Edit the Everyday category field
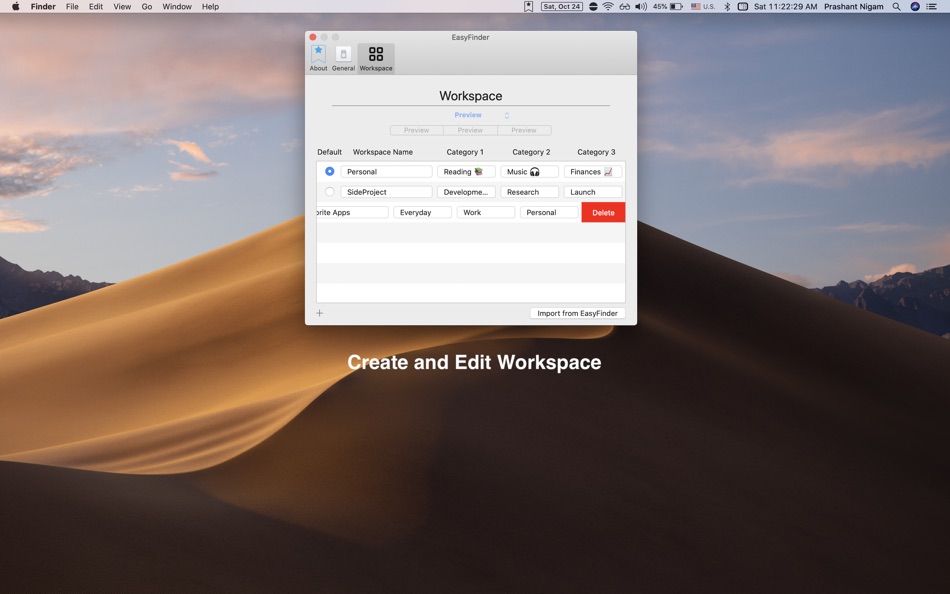Screen dimensions: 950x594 [x=422, y=212]
